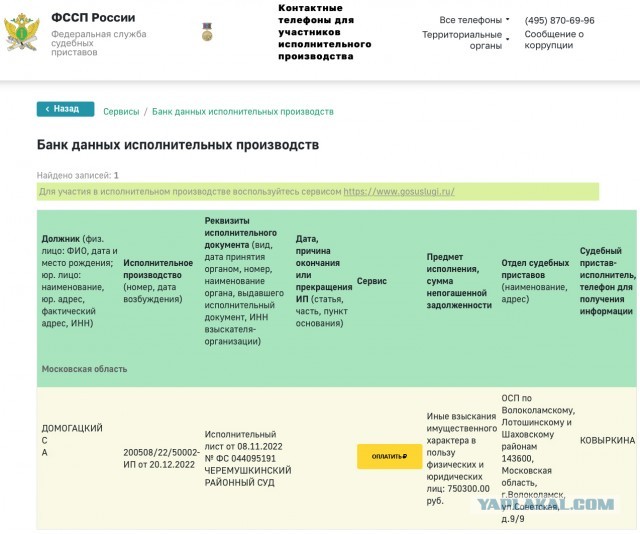
Task: Click the FSSP eagle emblem logo
Action: [x=21, y=33]
